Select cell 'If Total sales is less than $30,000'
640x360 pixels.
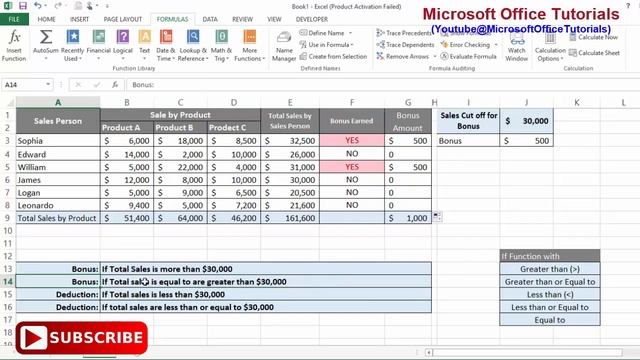[266, 294]
